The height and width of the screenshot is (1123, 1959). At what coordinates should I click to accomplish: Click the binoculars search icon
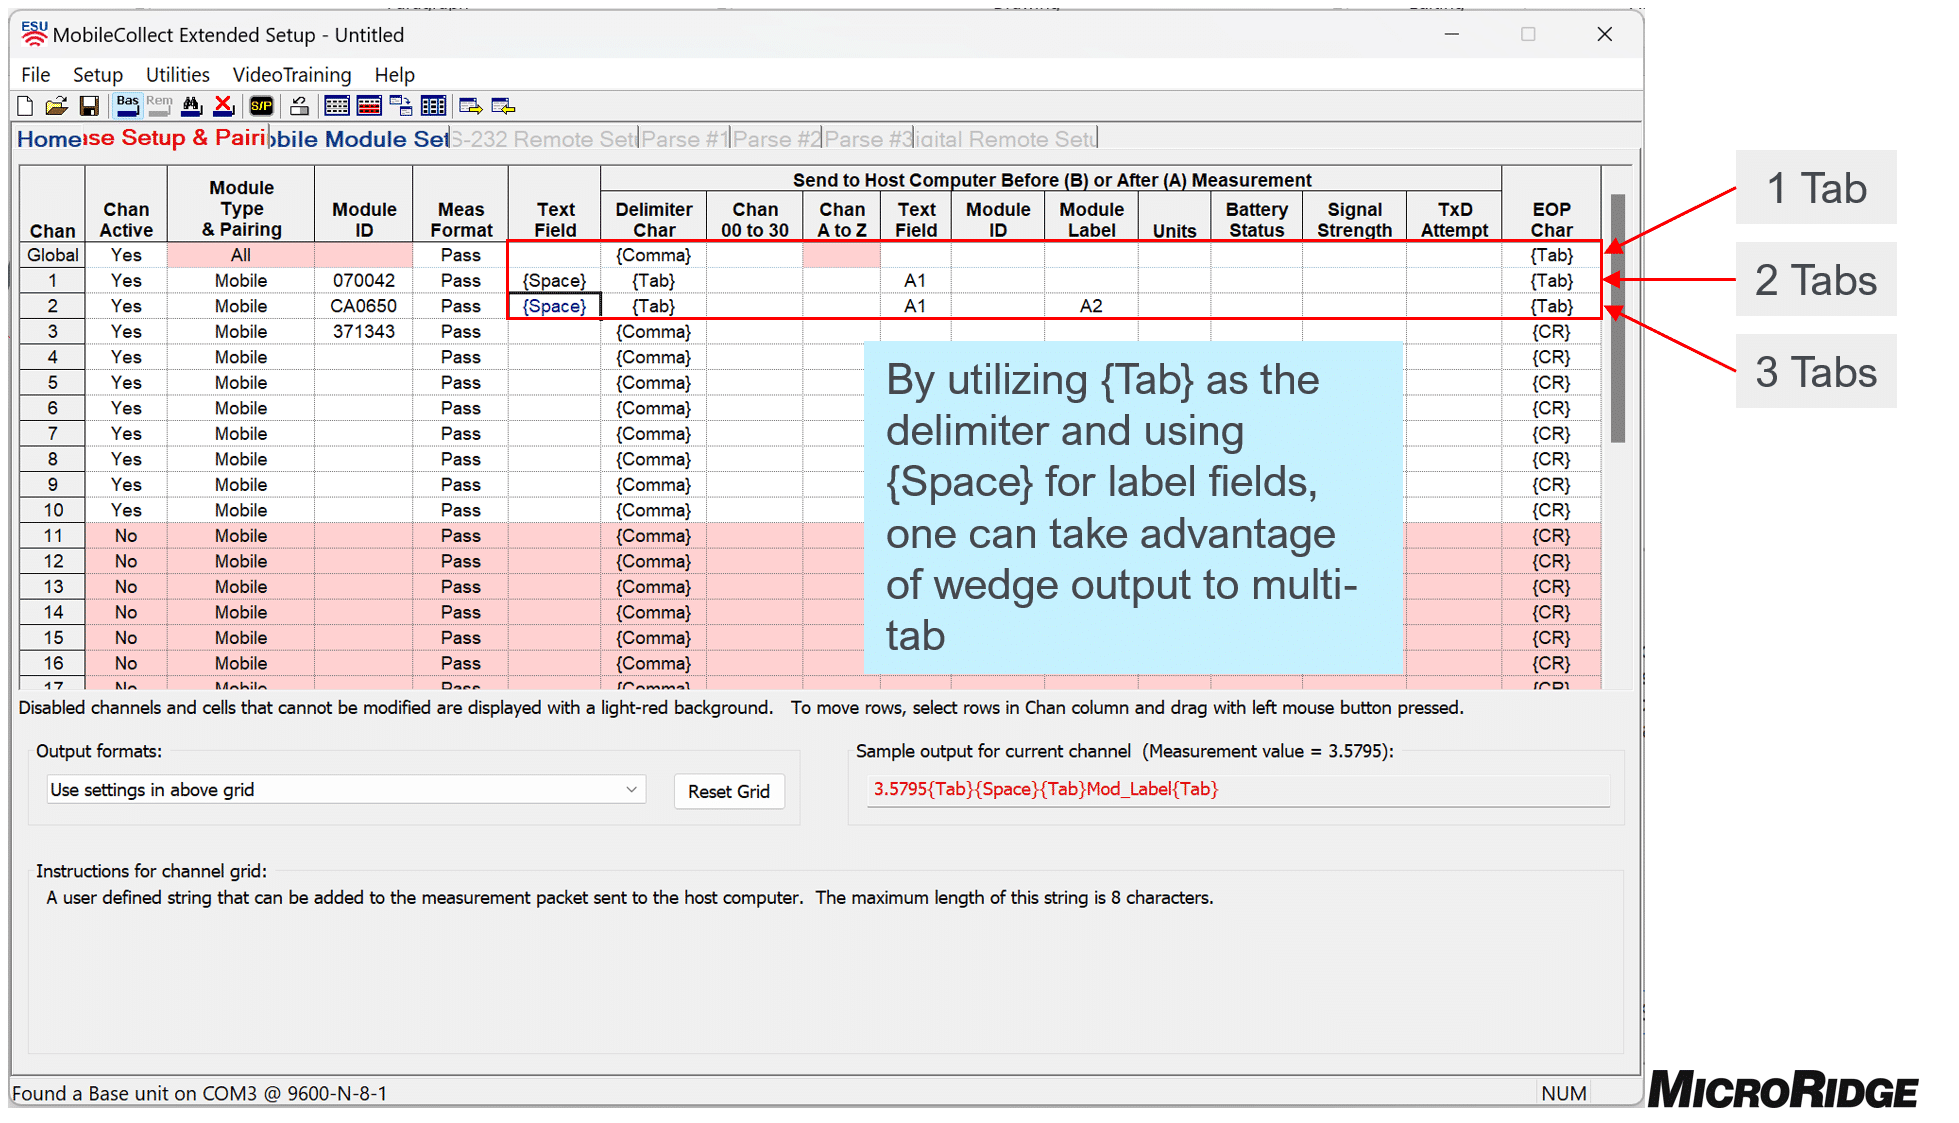pos(192,106)
